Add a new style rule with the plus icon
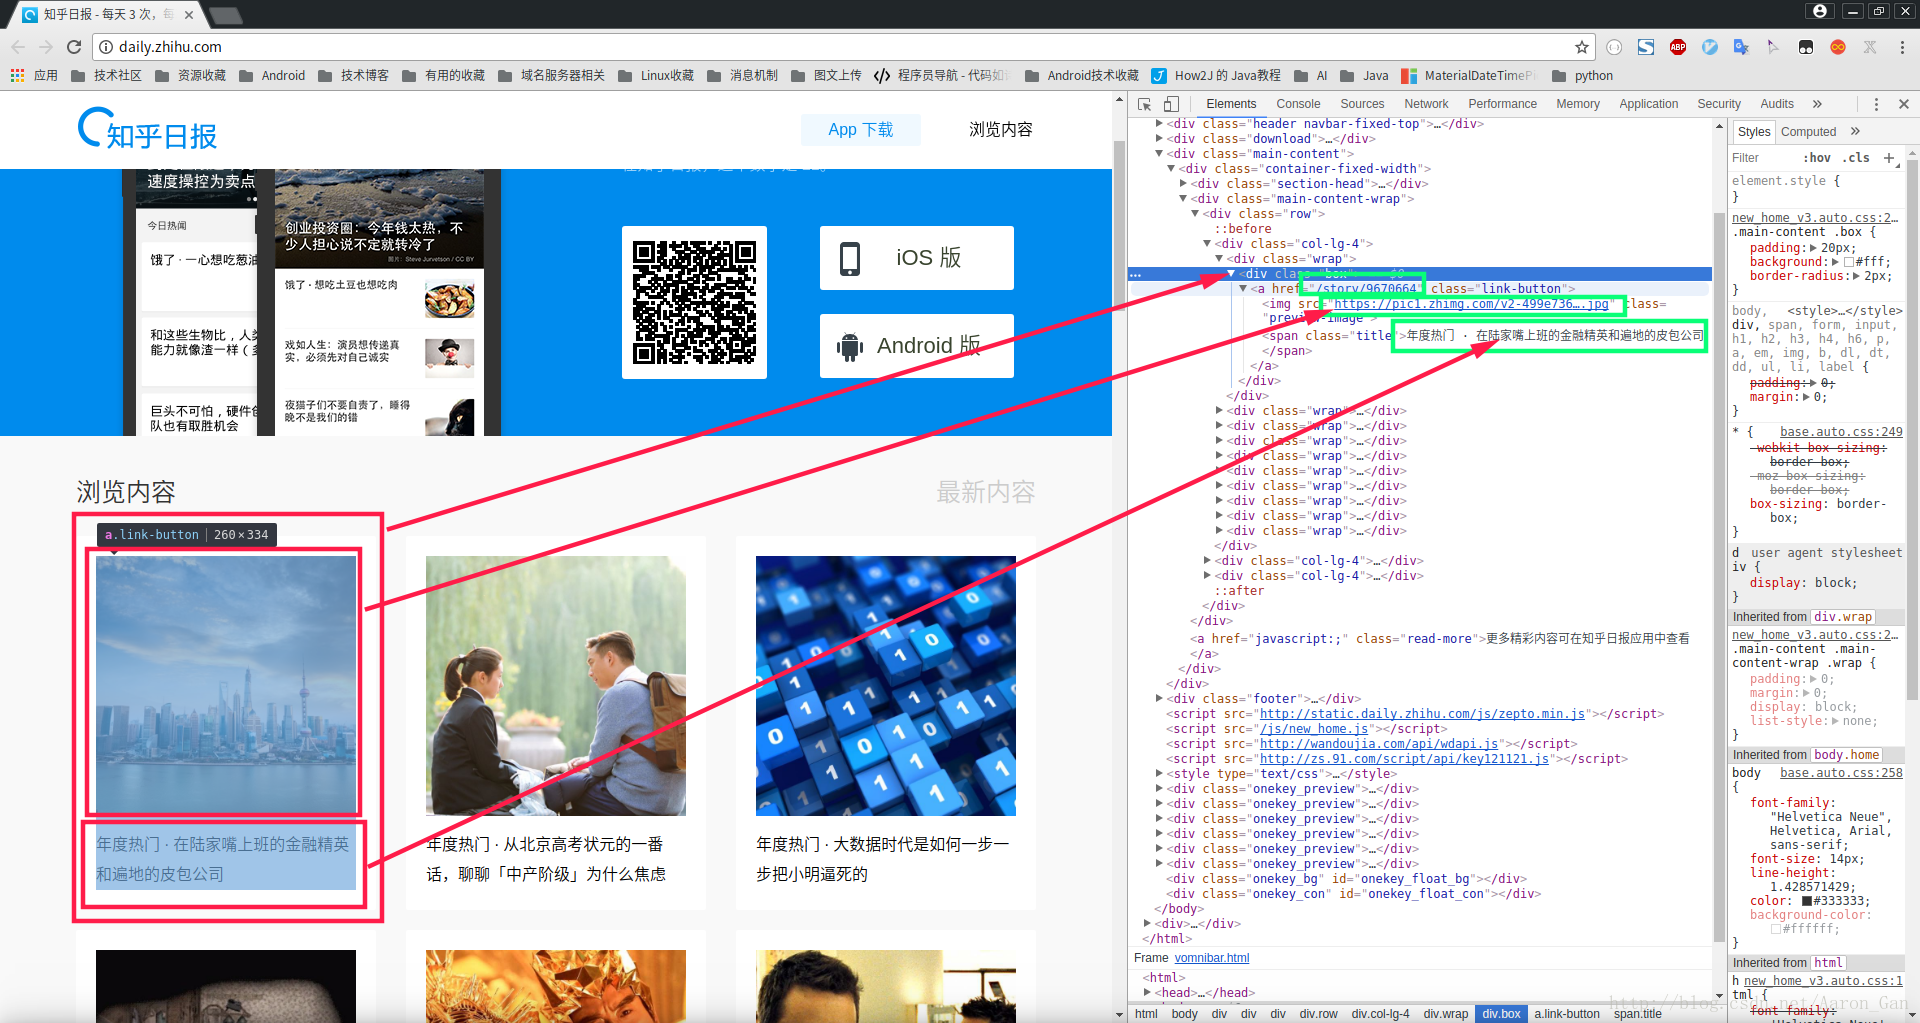This screenshot has height=1023, width=1920. click(x=1889, y=158)
